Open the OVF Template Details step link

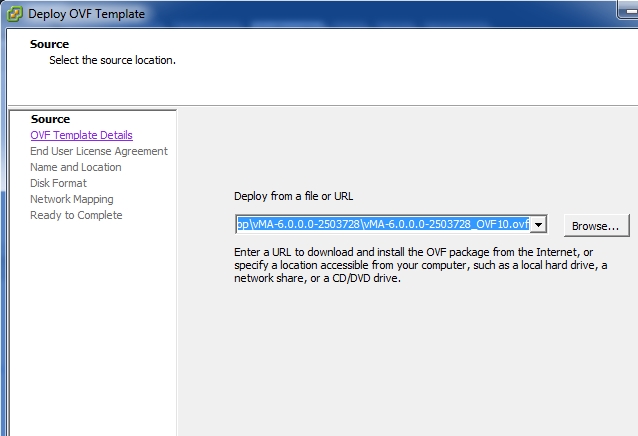click(81, 135)
